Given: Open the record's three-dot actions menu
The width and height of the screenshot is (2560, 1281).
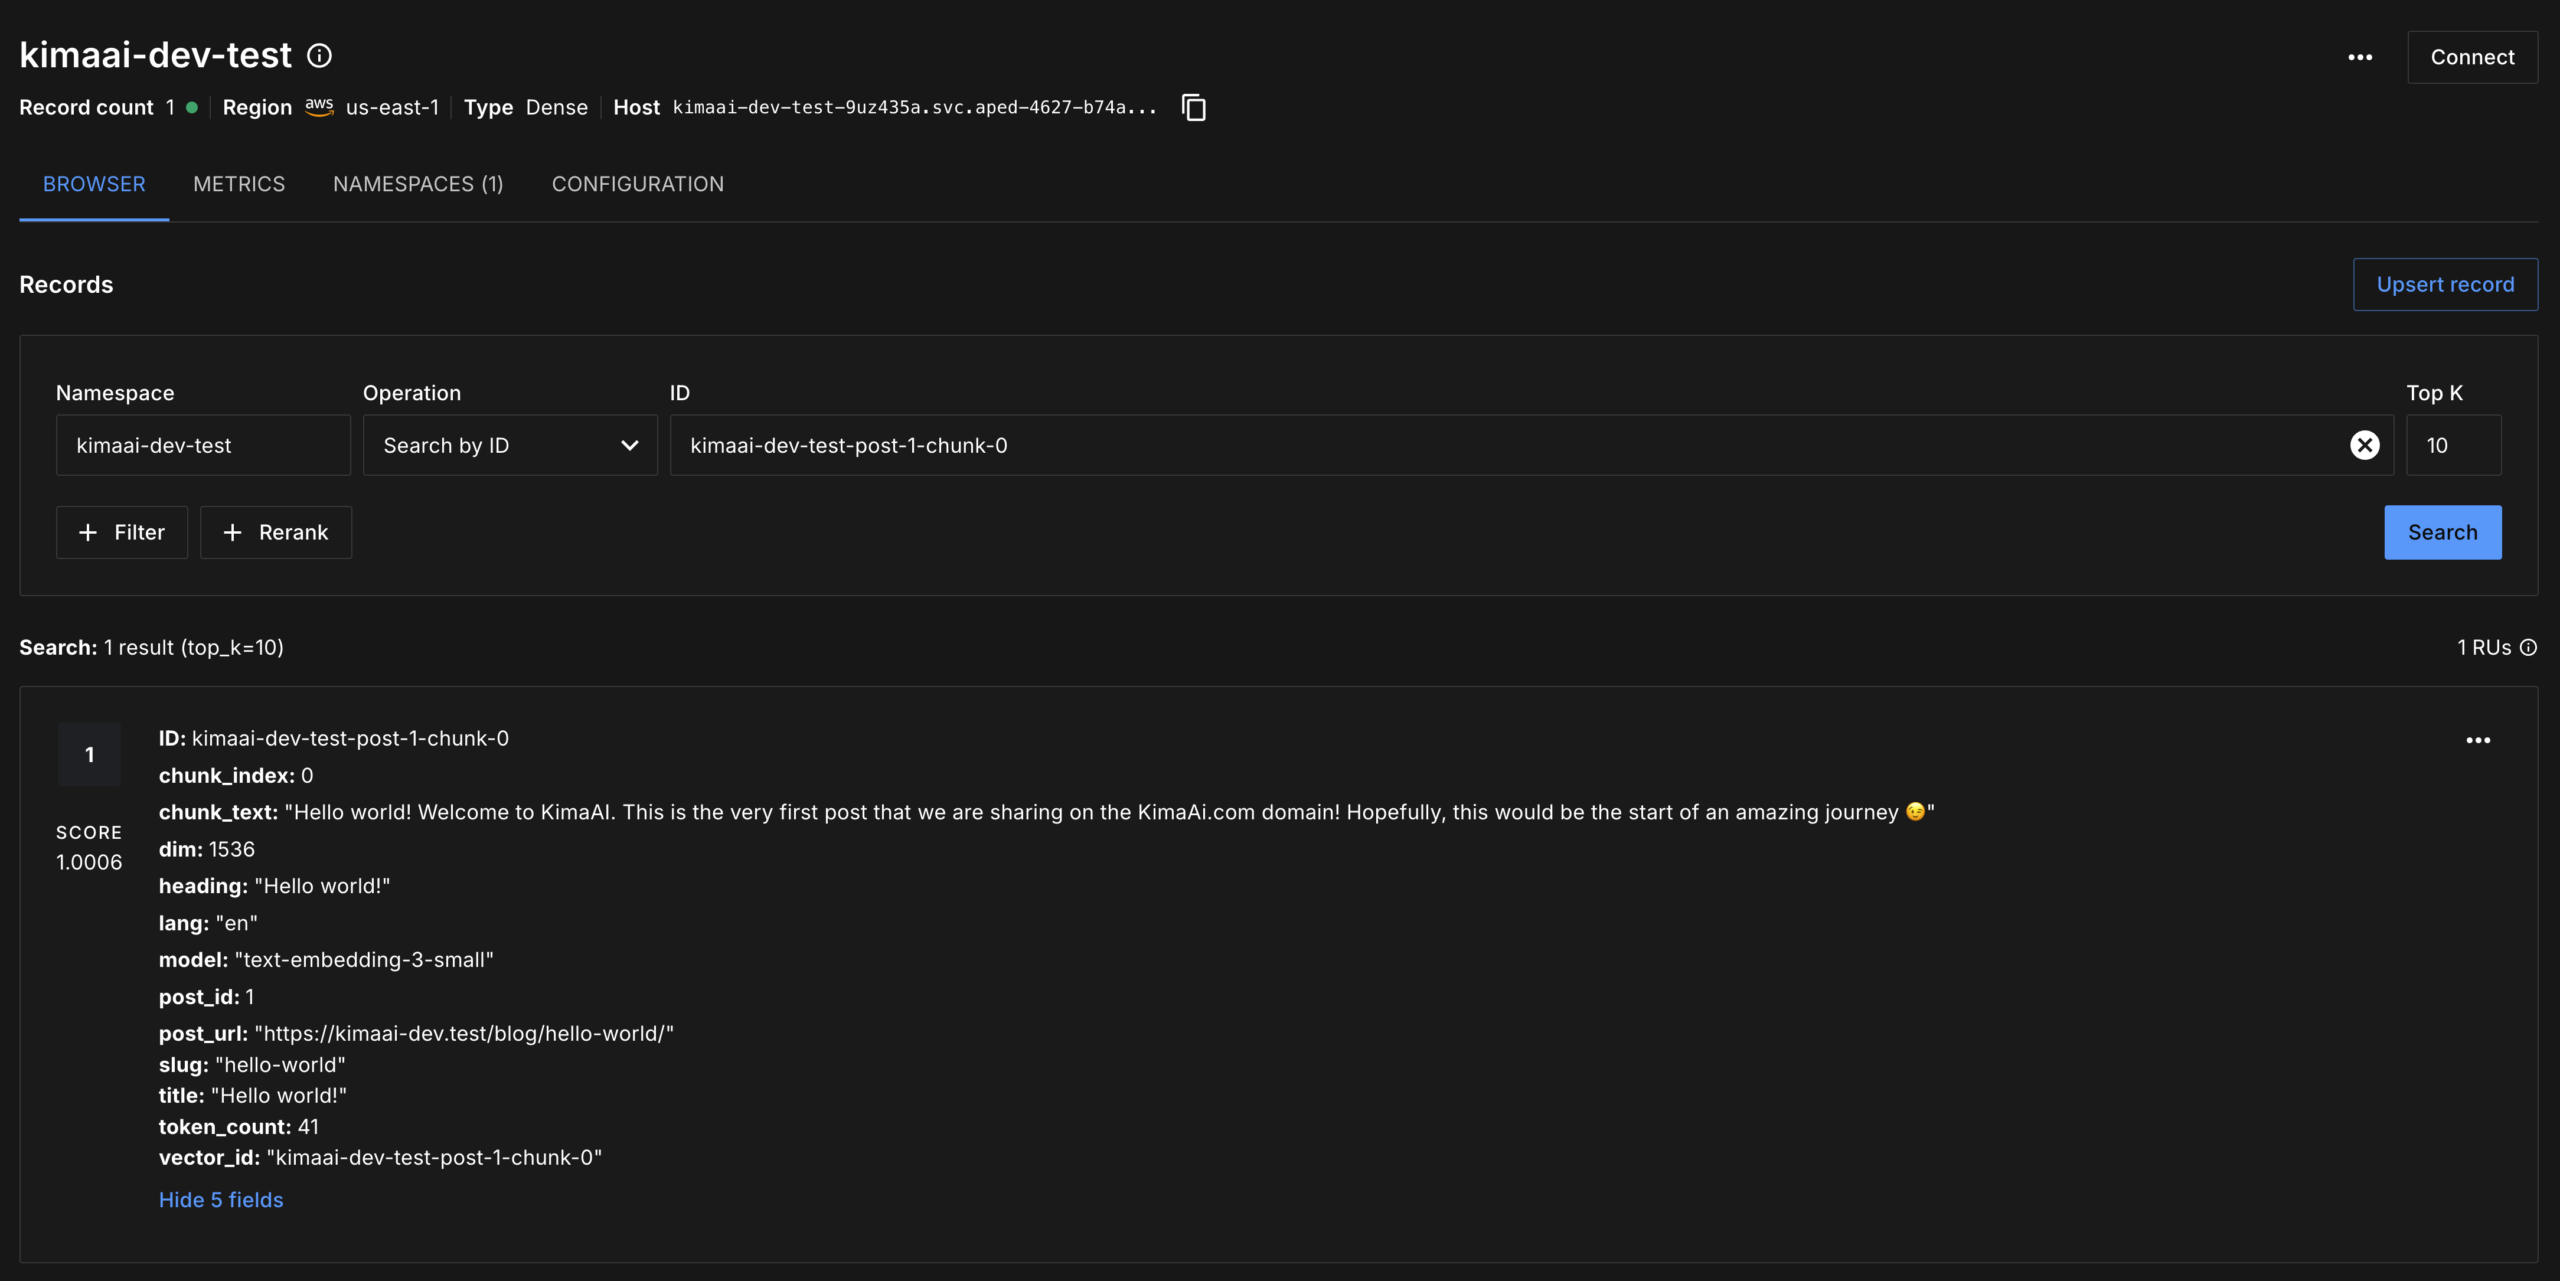Looking at the screenshot, I should pyautogui.click(x=2478, y=740).
